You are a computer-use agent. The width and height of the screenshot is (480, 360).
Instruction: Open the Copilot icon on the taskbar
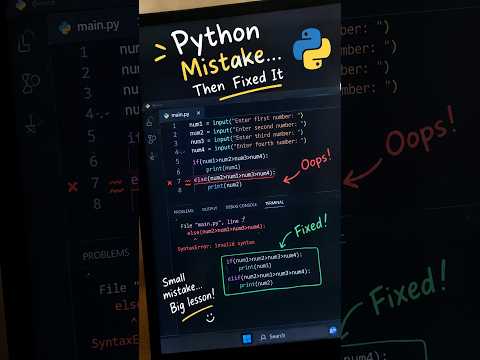pos(333,331)
